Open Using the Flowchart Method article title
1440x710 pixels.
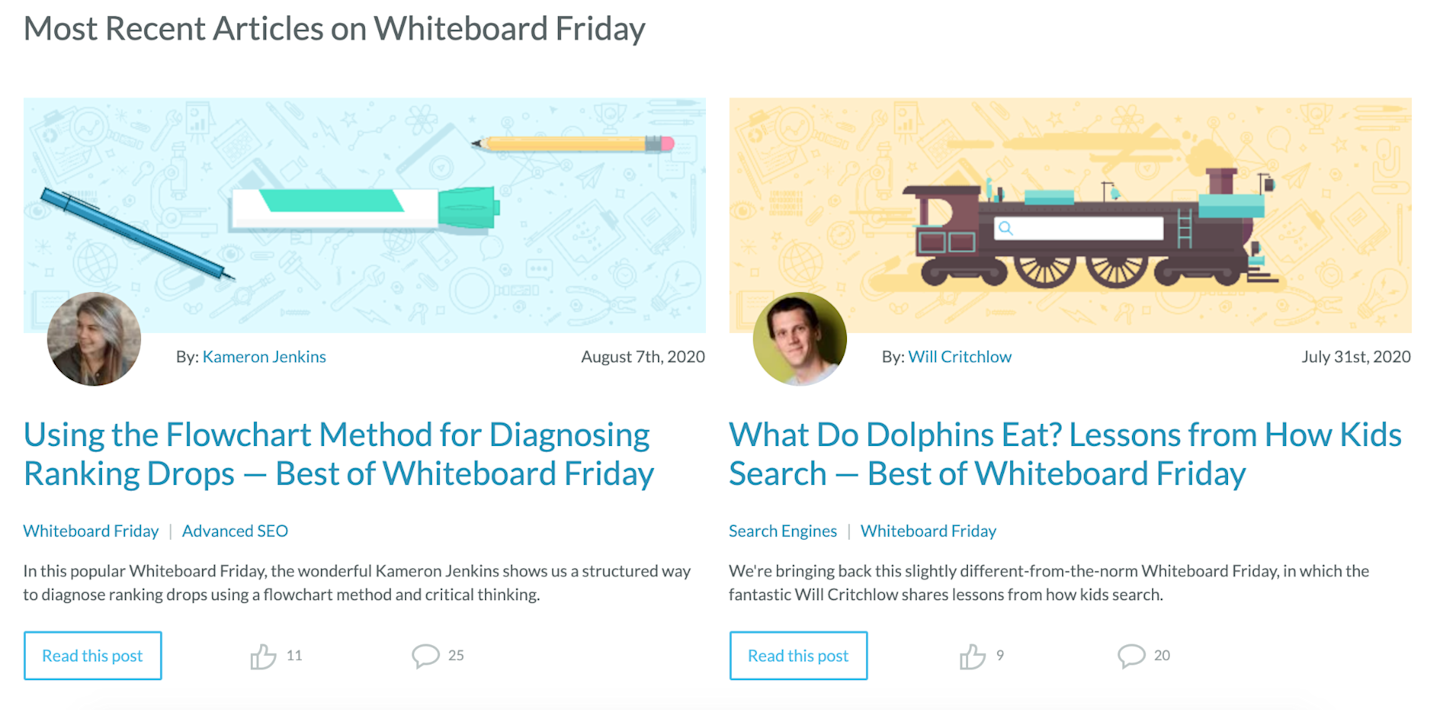click(339, 453)
